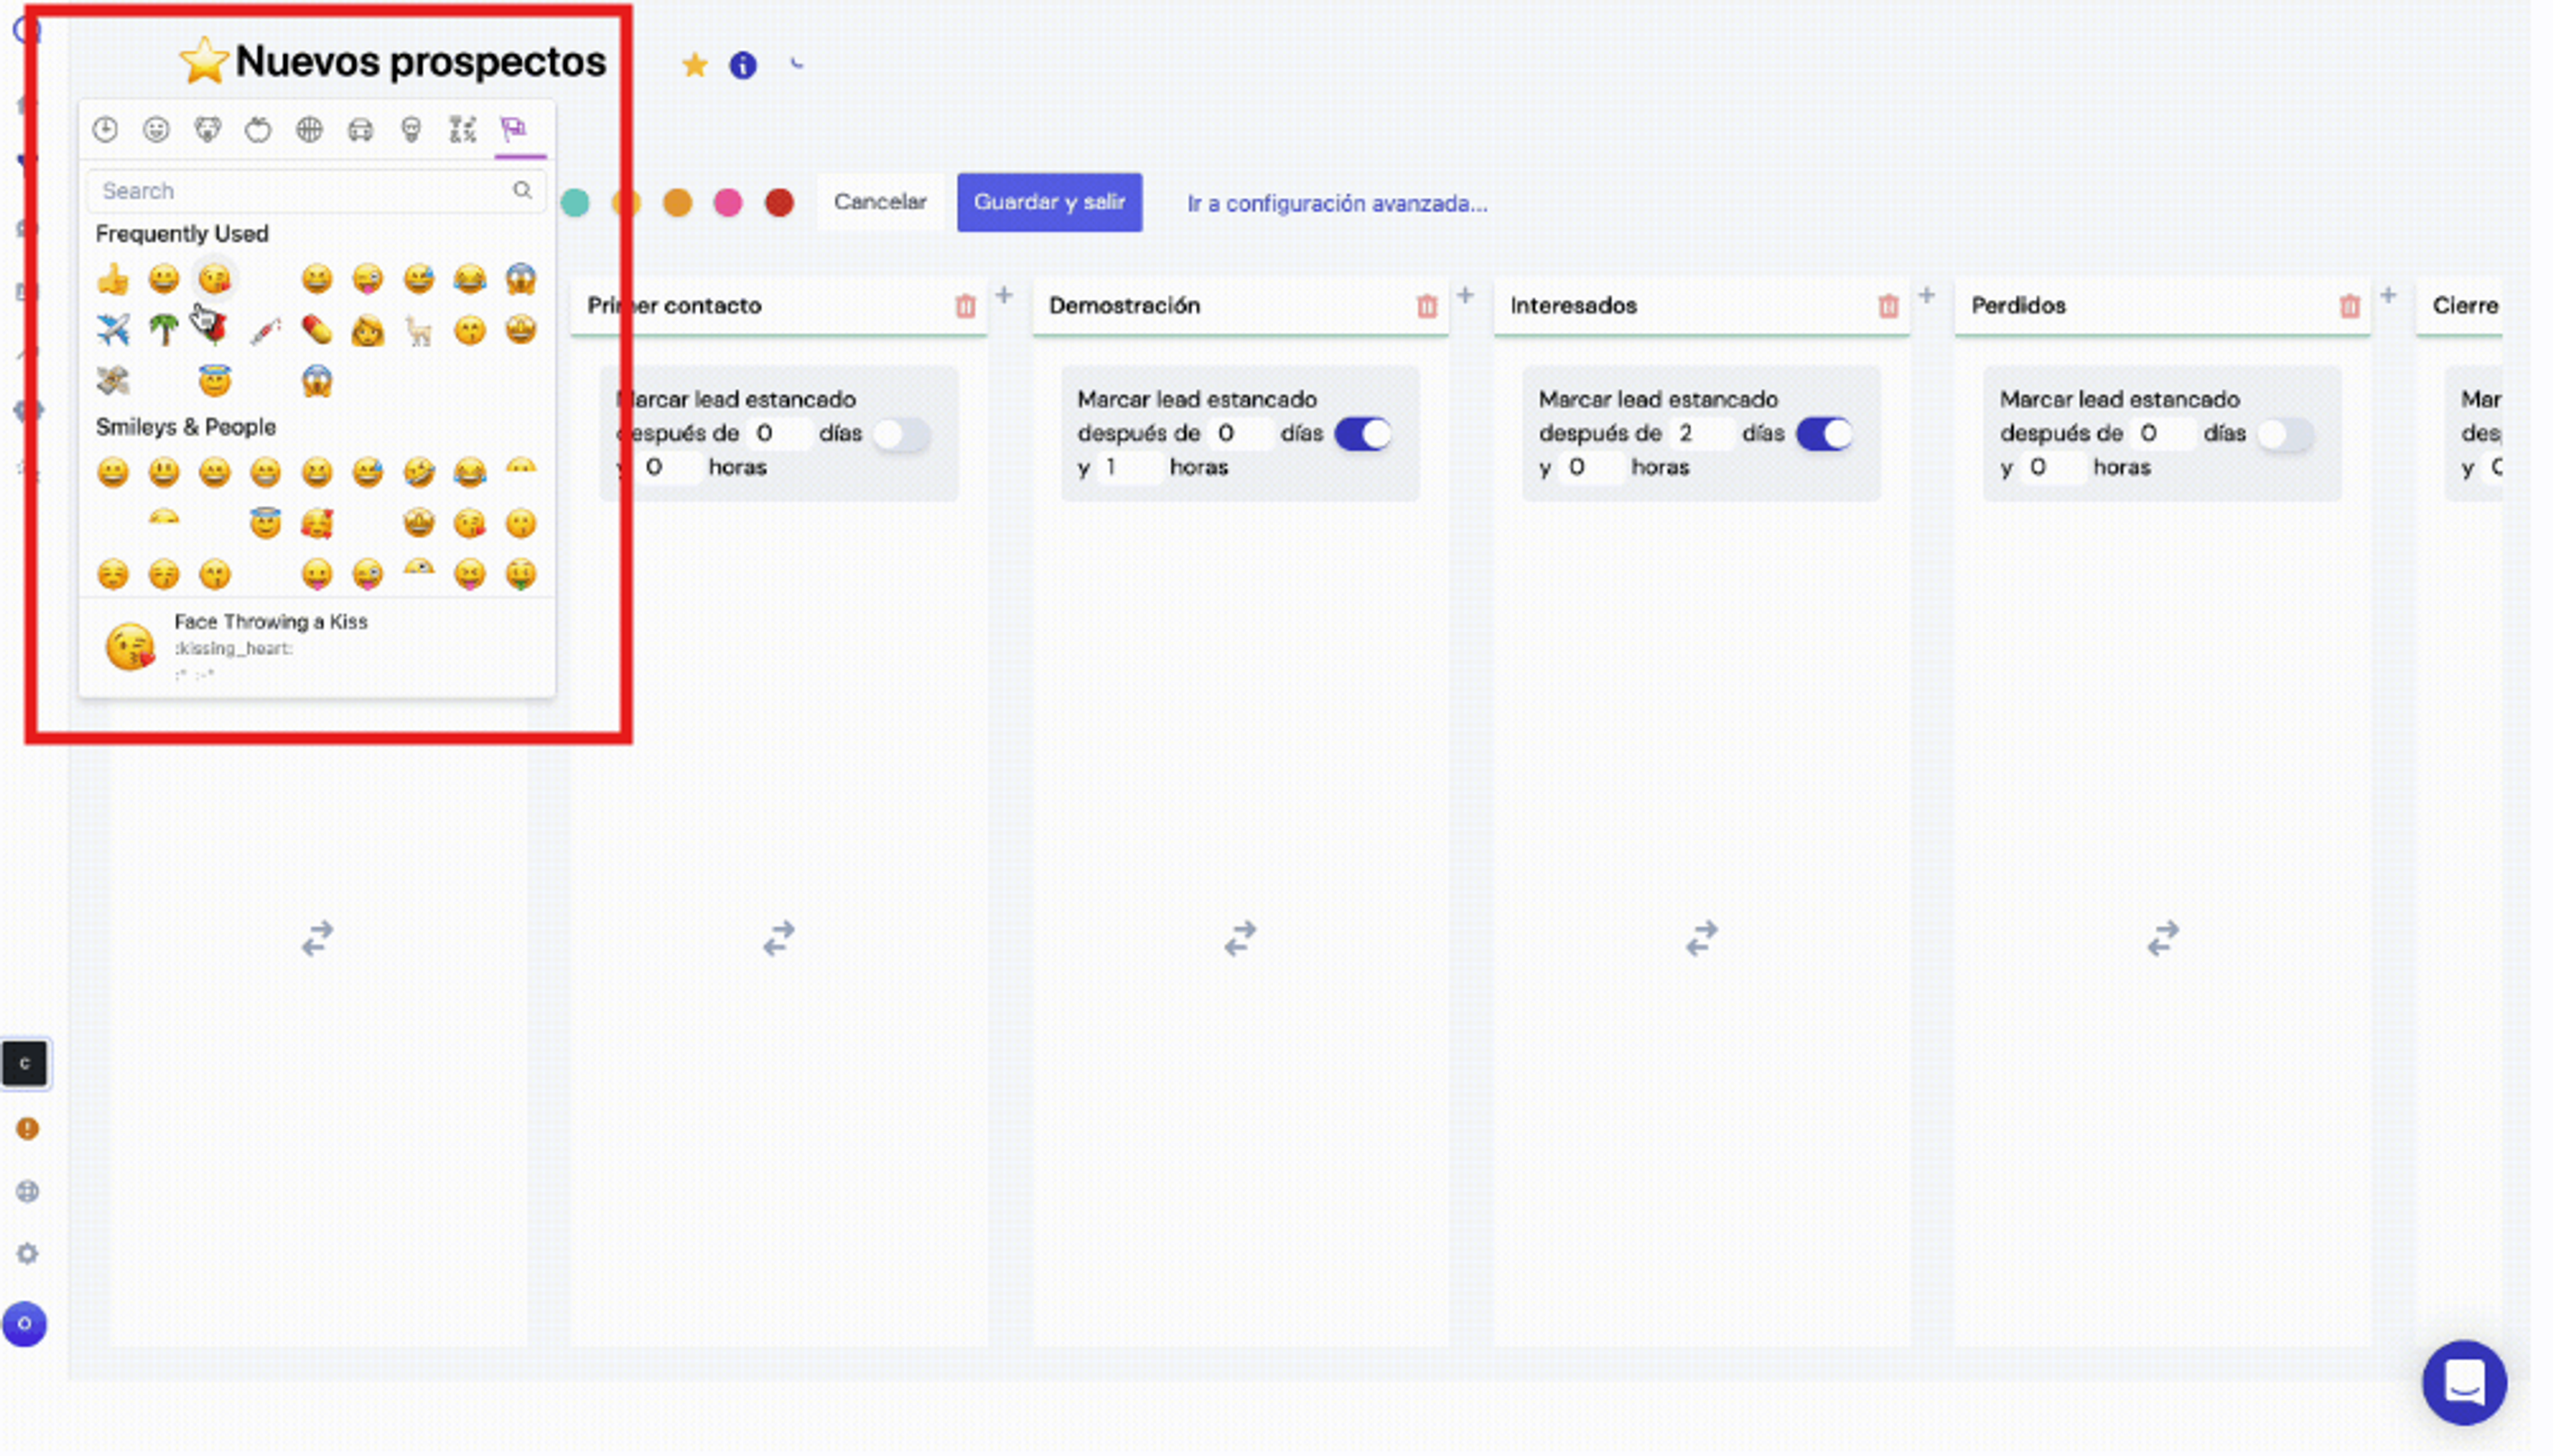Pick the palm tree emoji
Viewport: 2553px width, 1456px height.
pyautogui.click(x=164, y=329)
